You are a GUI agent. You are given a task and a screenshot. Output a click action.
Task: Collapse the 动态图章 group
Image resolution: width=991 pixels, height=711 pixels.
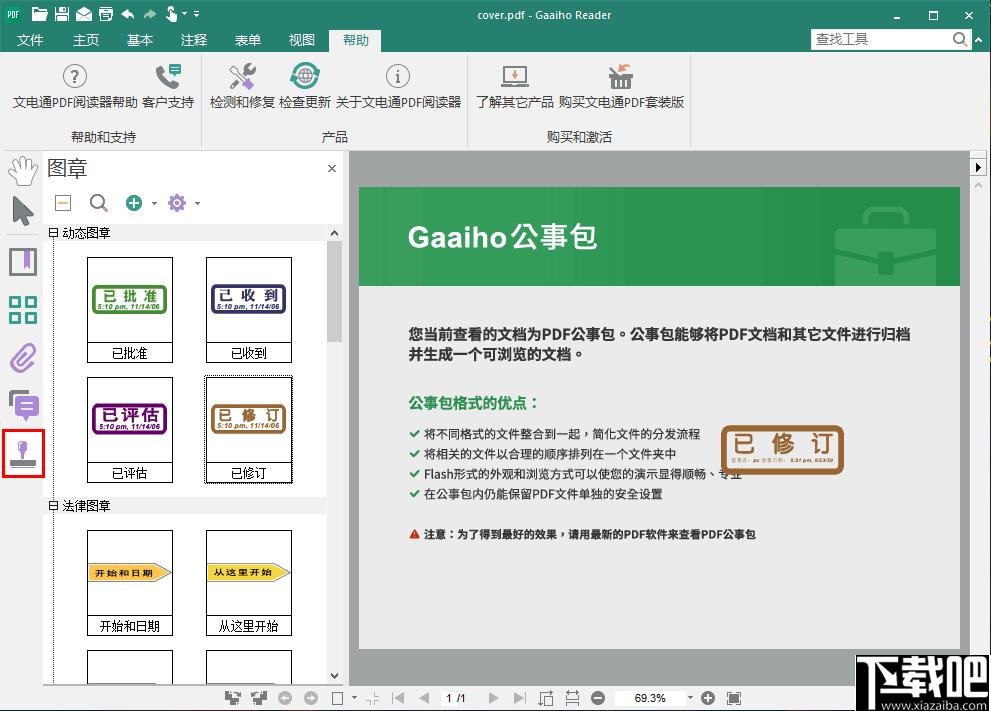[54, 233]
